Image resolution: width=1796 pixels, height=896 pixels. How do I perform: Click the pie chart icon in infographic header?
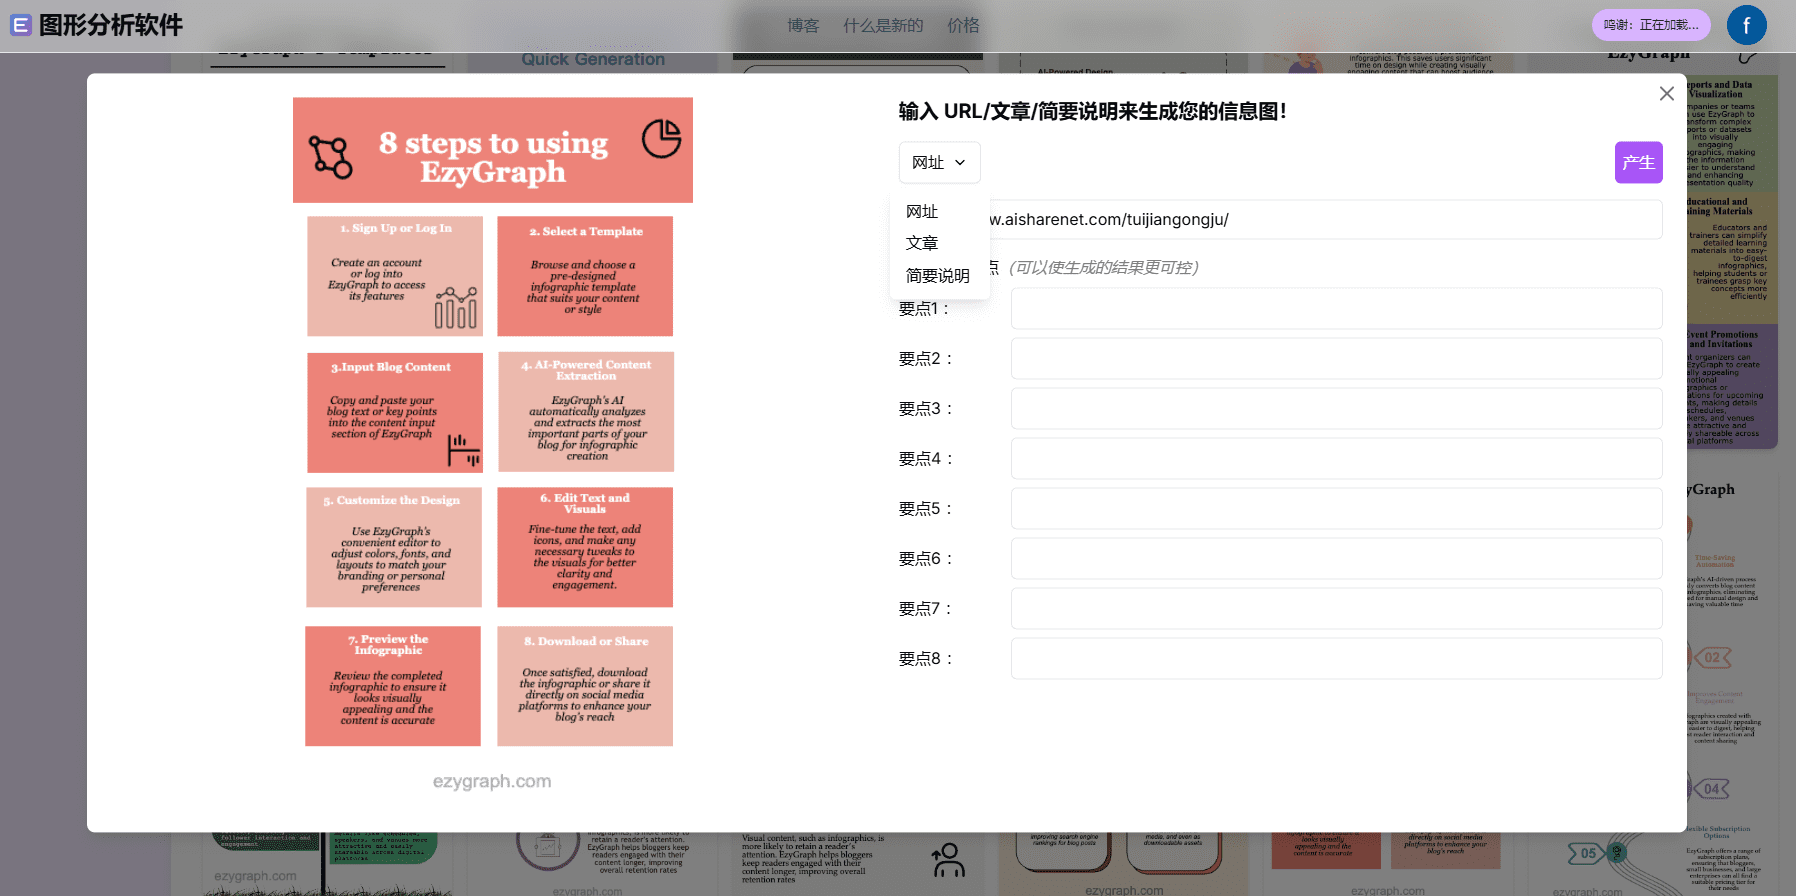pyautogui.click(x=661, y=138)
